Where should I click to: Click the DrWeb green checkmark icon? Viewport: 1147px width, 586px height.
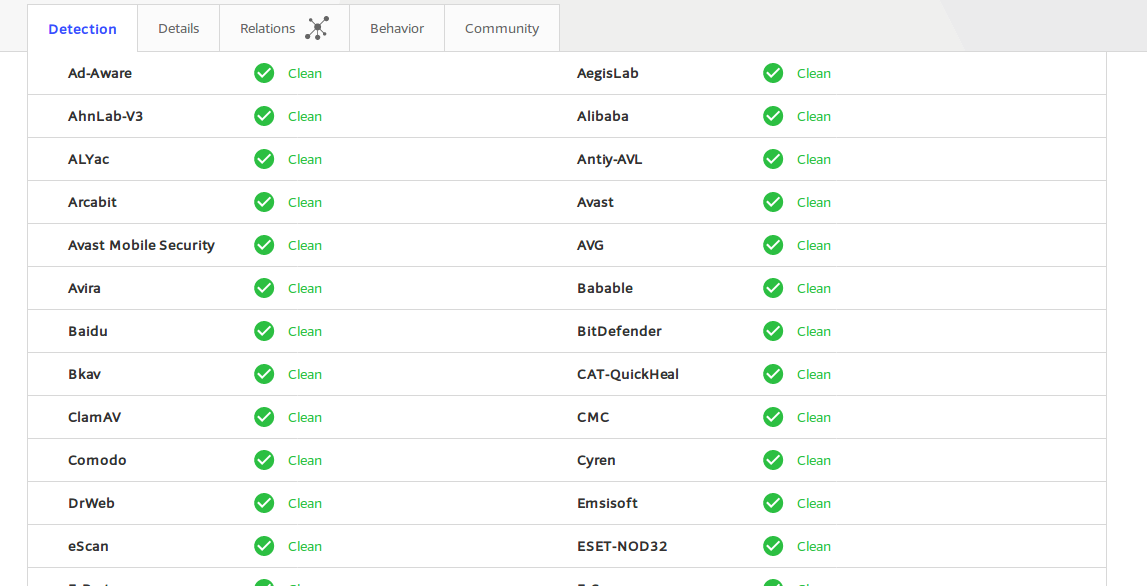tap(264, 503)
